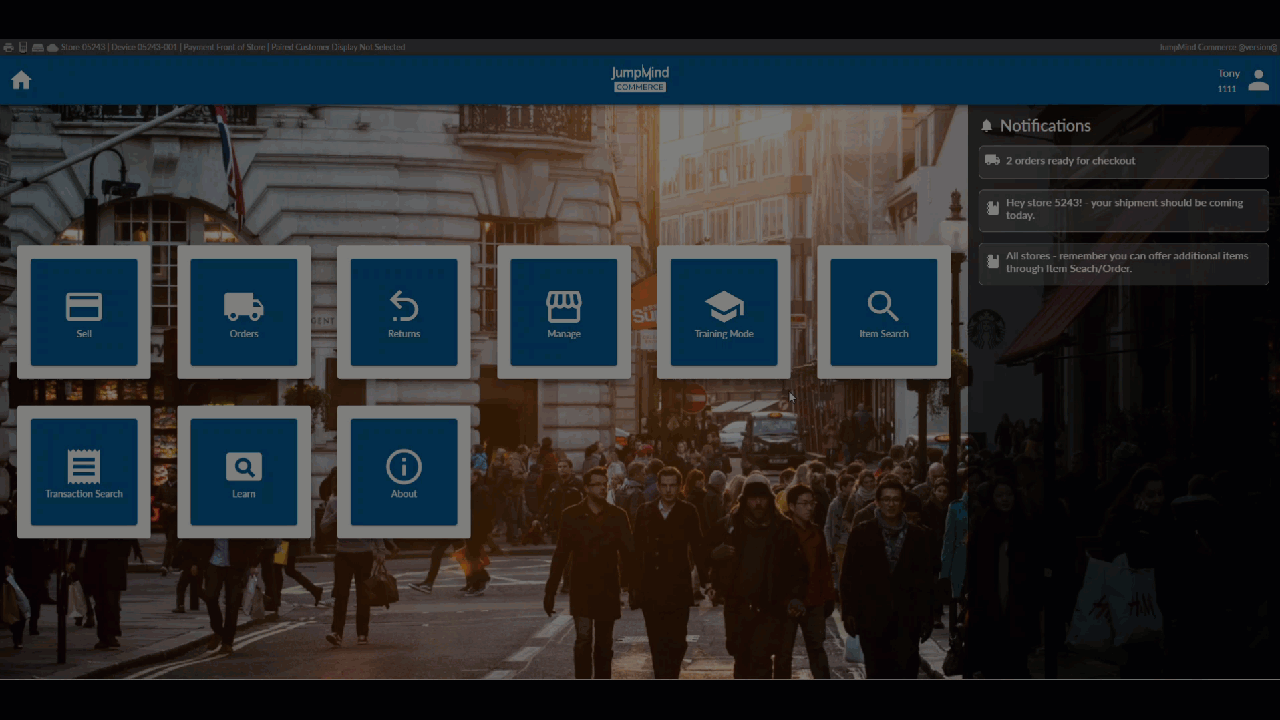
Task: Open the shipment coming today notification
Action: click(x=1123, y=209)
